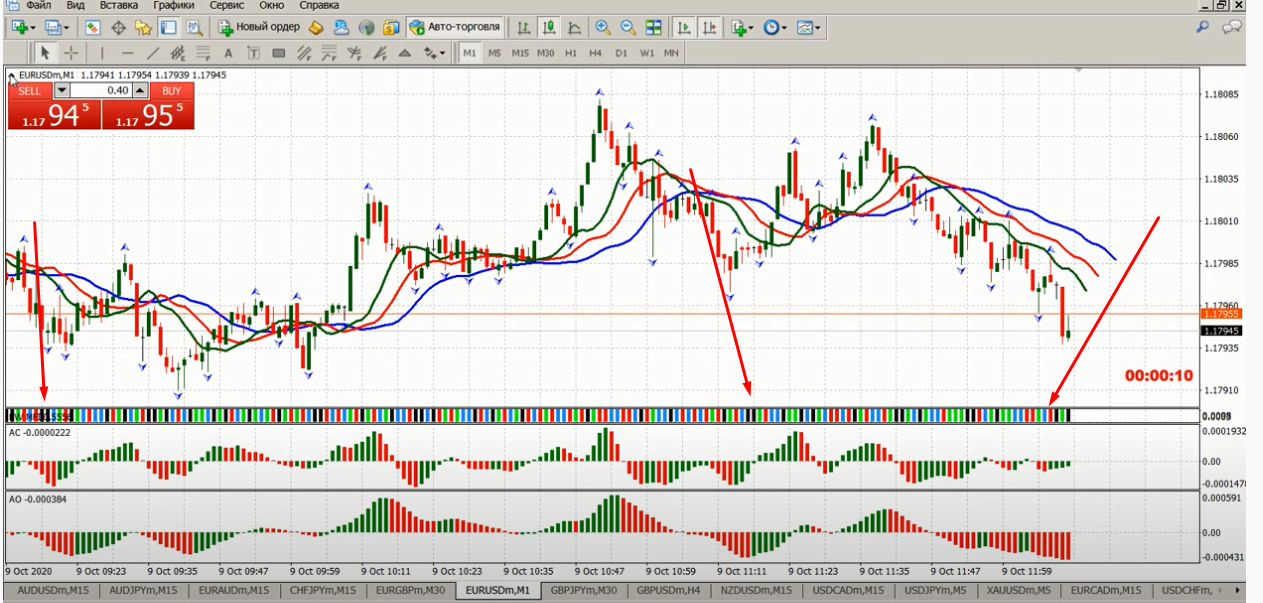The width and height of the screenshot is (1263, 603).
Task: Switch timeframe to M1
Action: (470, 53)
